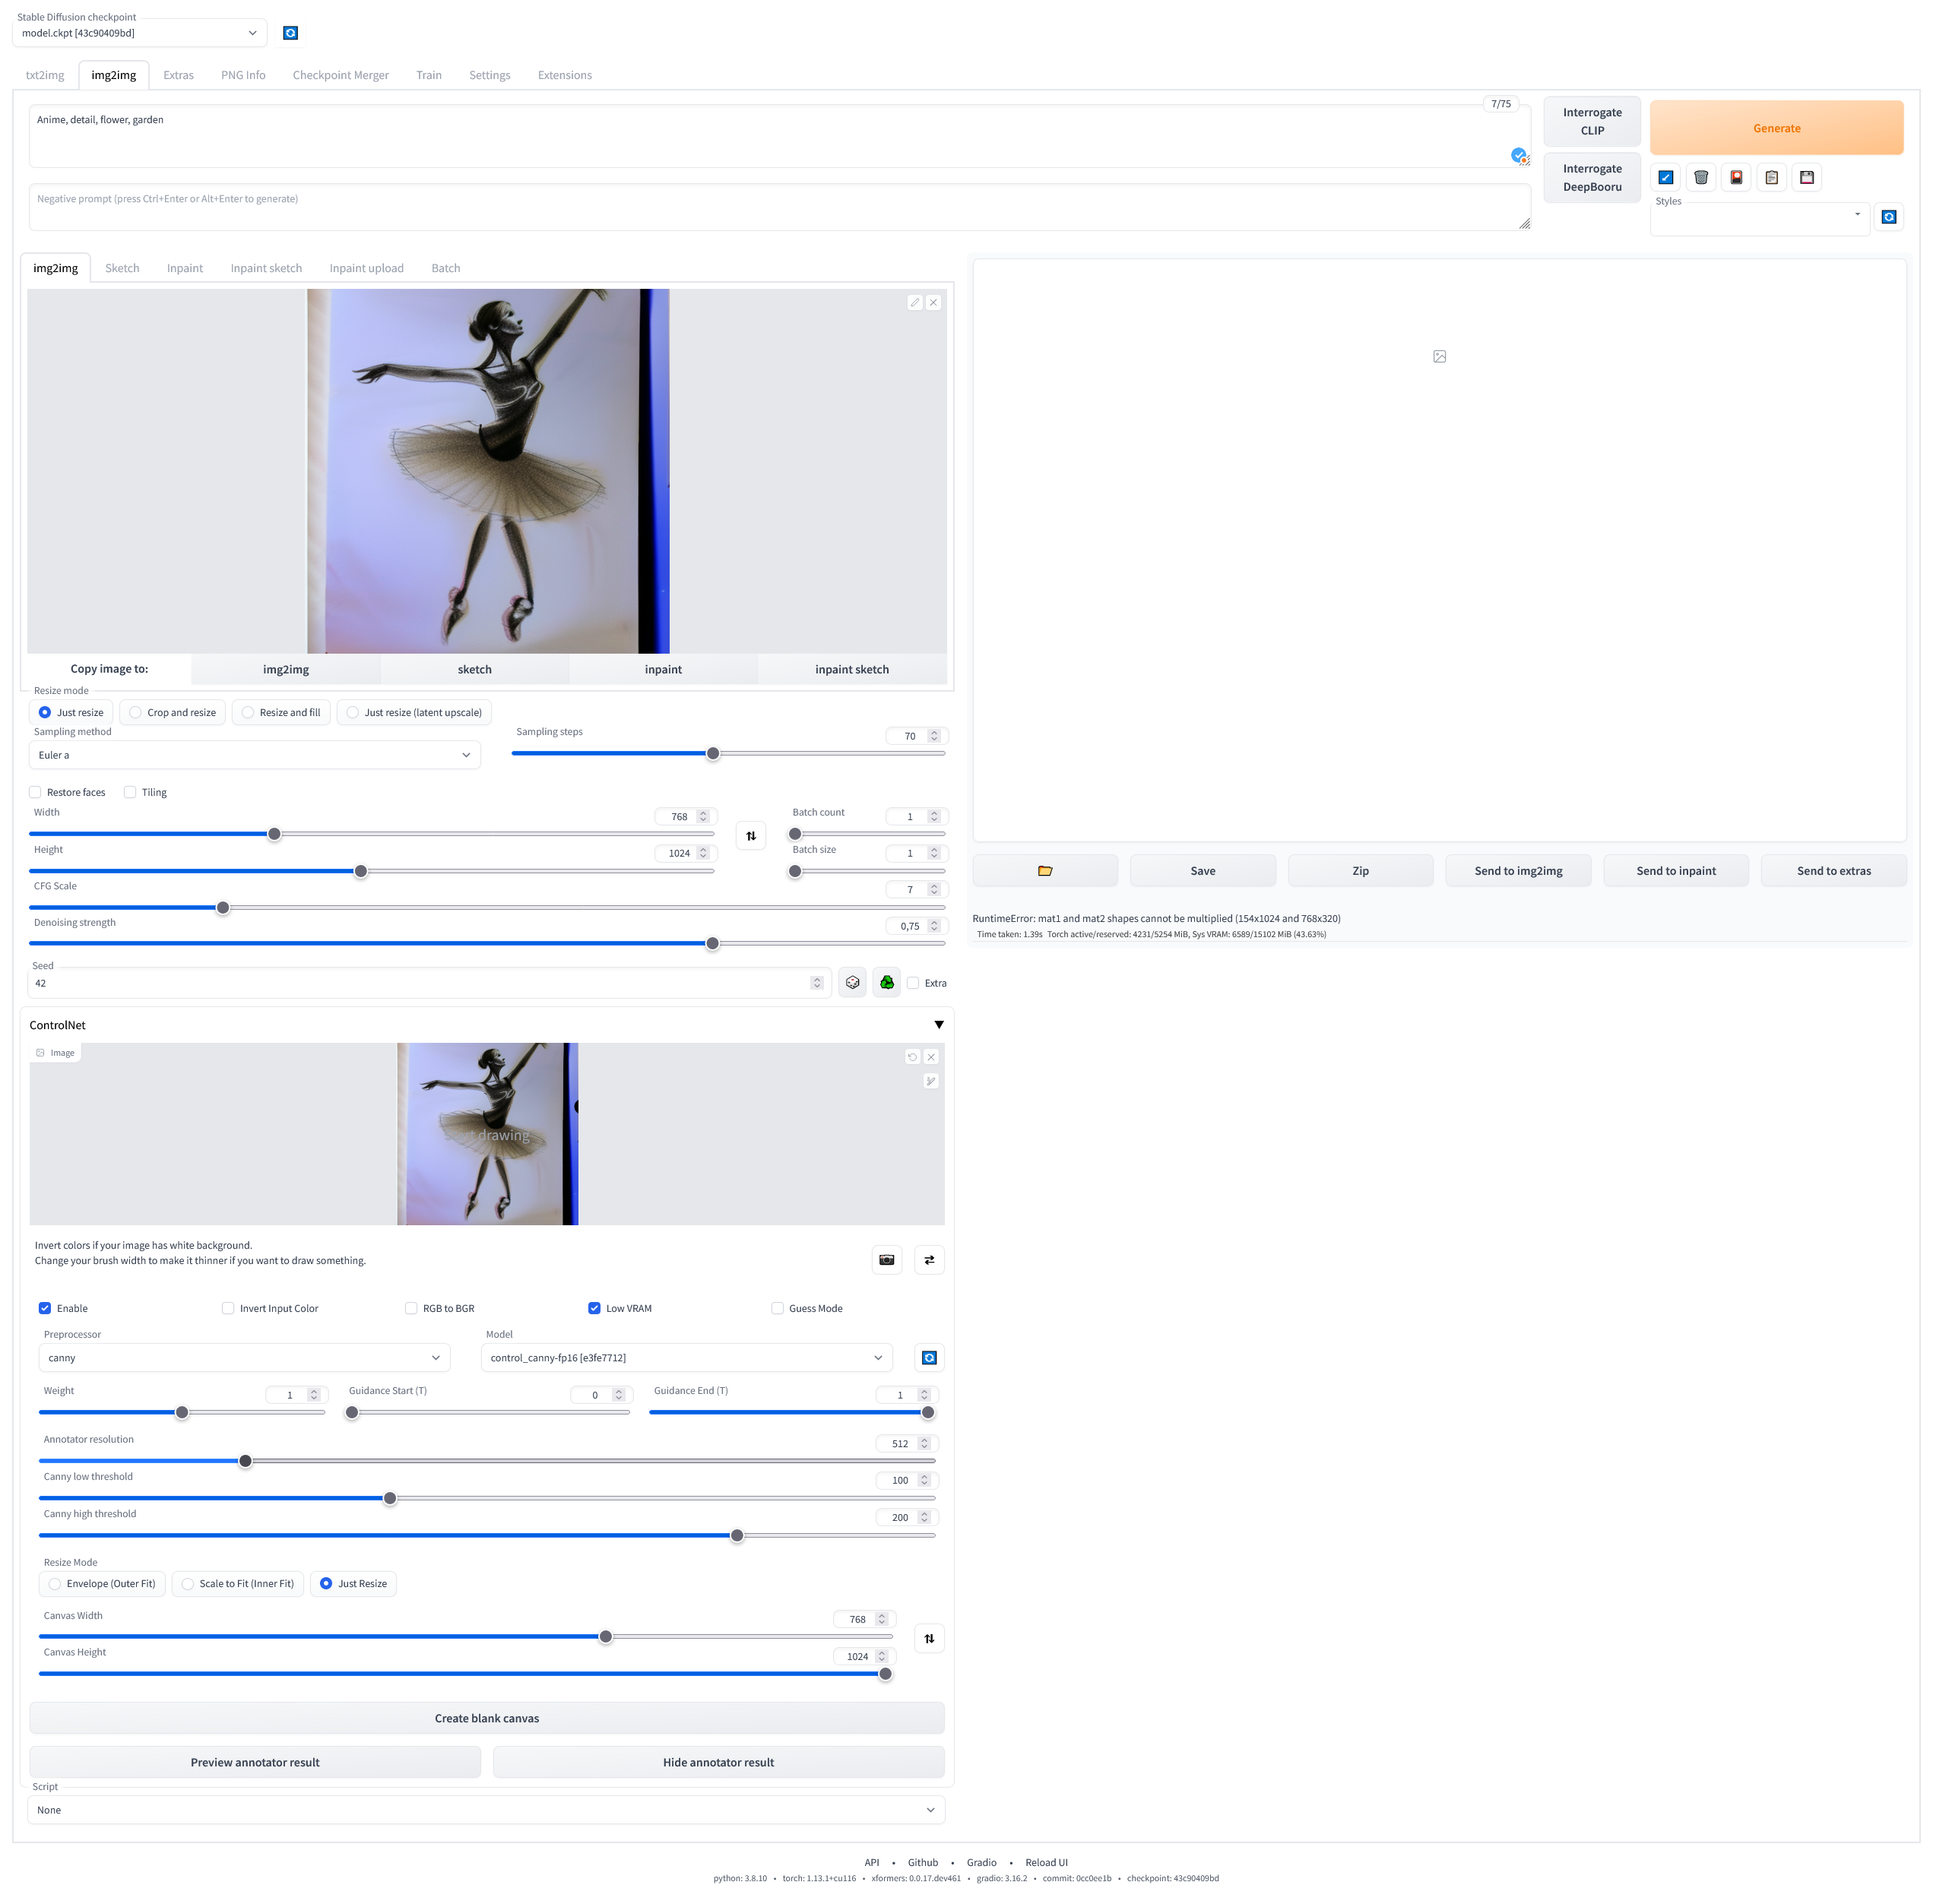Open the model.ckpt checkpoint dropdown
Screen dimensions: 1933x1904
pyautogui.click(x=139, y=33)
